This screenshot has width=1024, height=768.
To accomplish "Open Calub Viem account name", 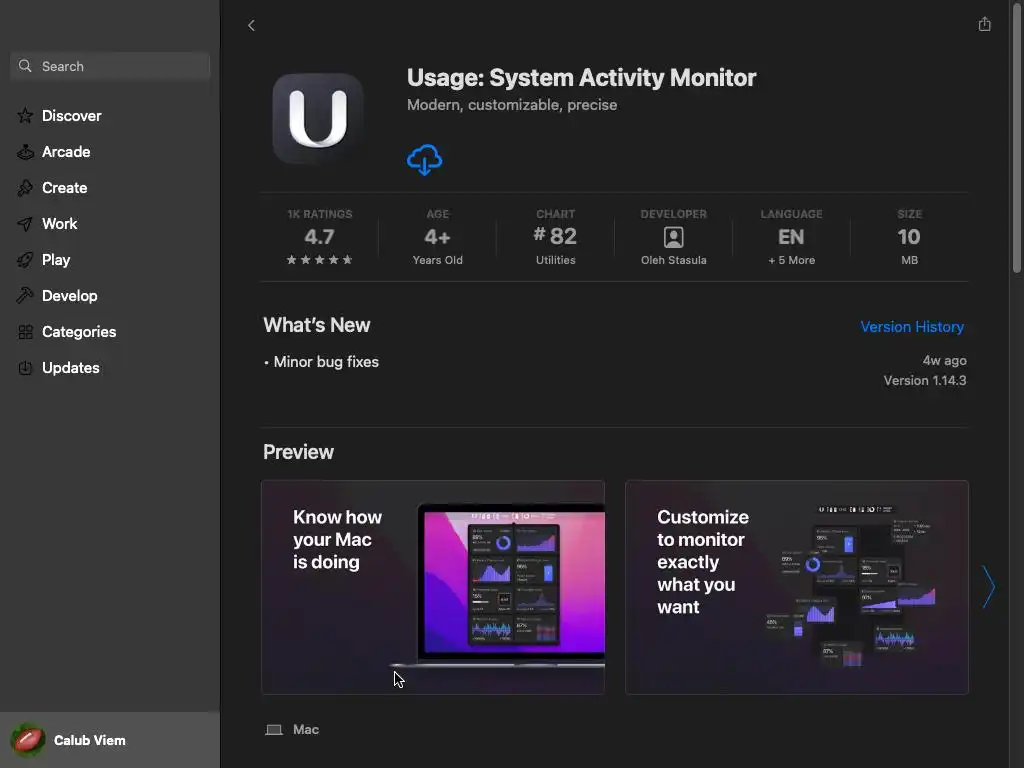I will pyautogui.click(x=89, y=740).
